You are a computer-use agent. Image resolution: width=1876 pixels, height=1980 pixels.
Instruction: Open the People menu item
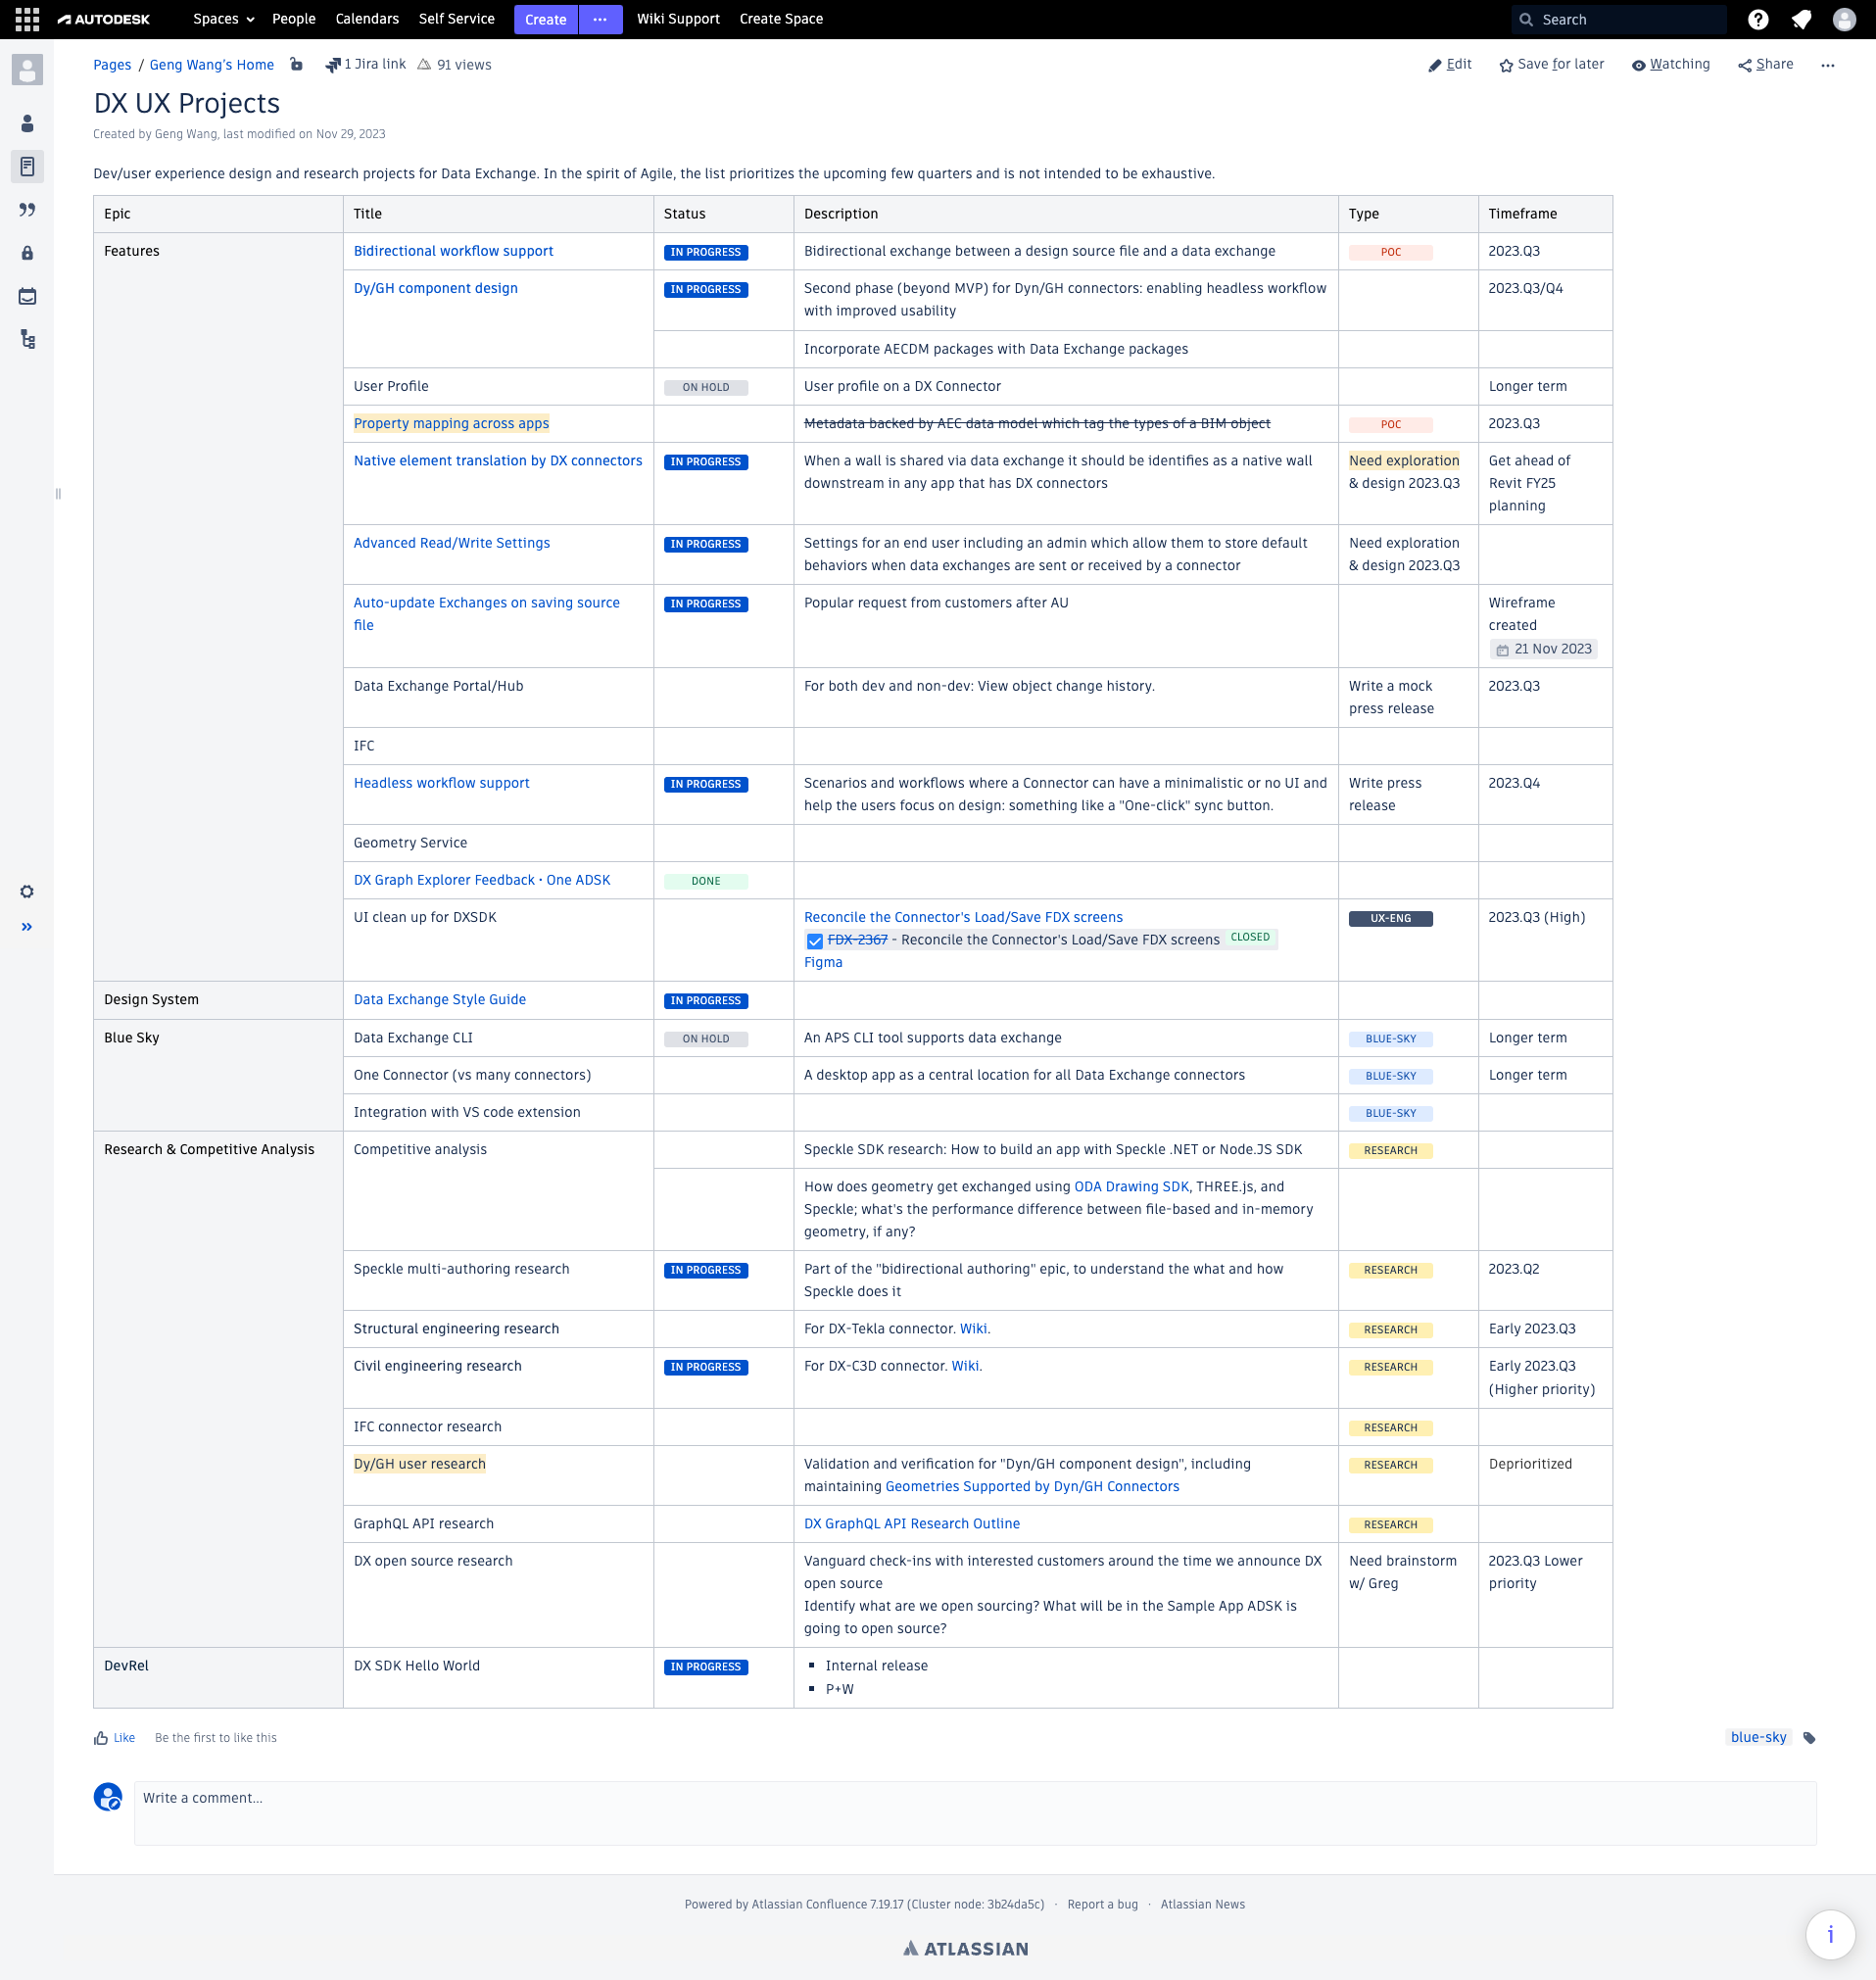[x=294, y=19]
